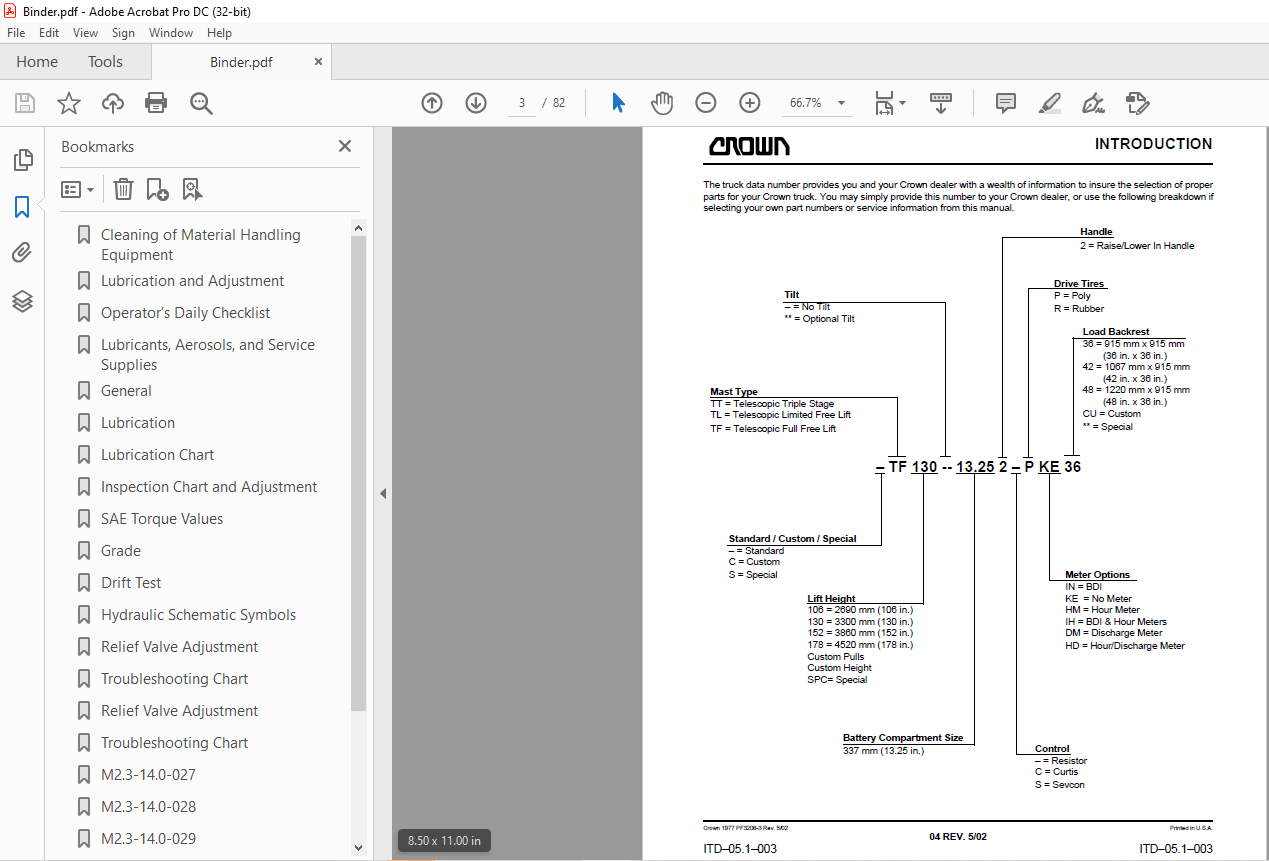Click the Save file icon

click(x=25, y=103)
